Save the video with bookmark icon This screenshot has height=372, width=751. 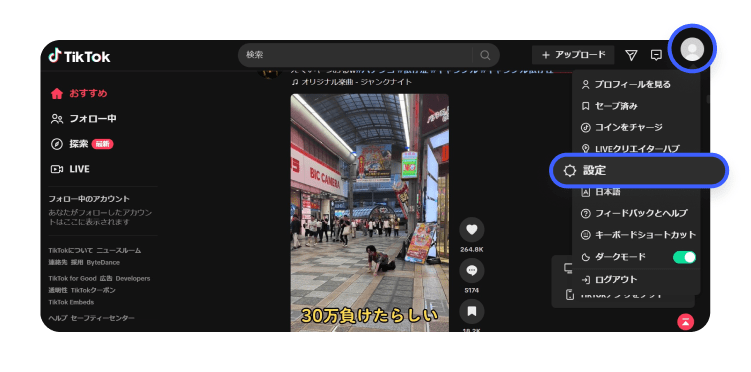[472, 311]
